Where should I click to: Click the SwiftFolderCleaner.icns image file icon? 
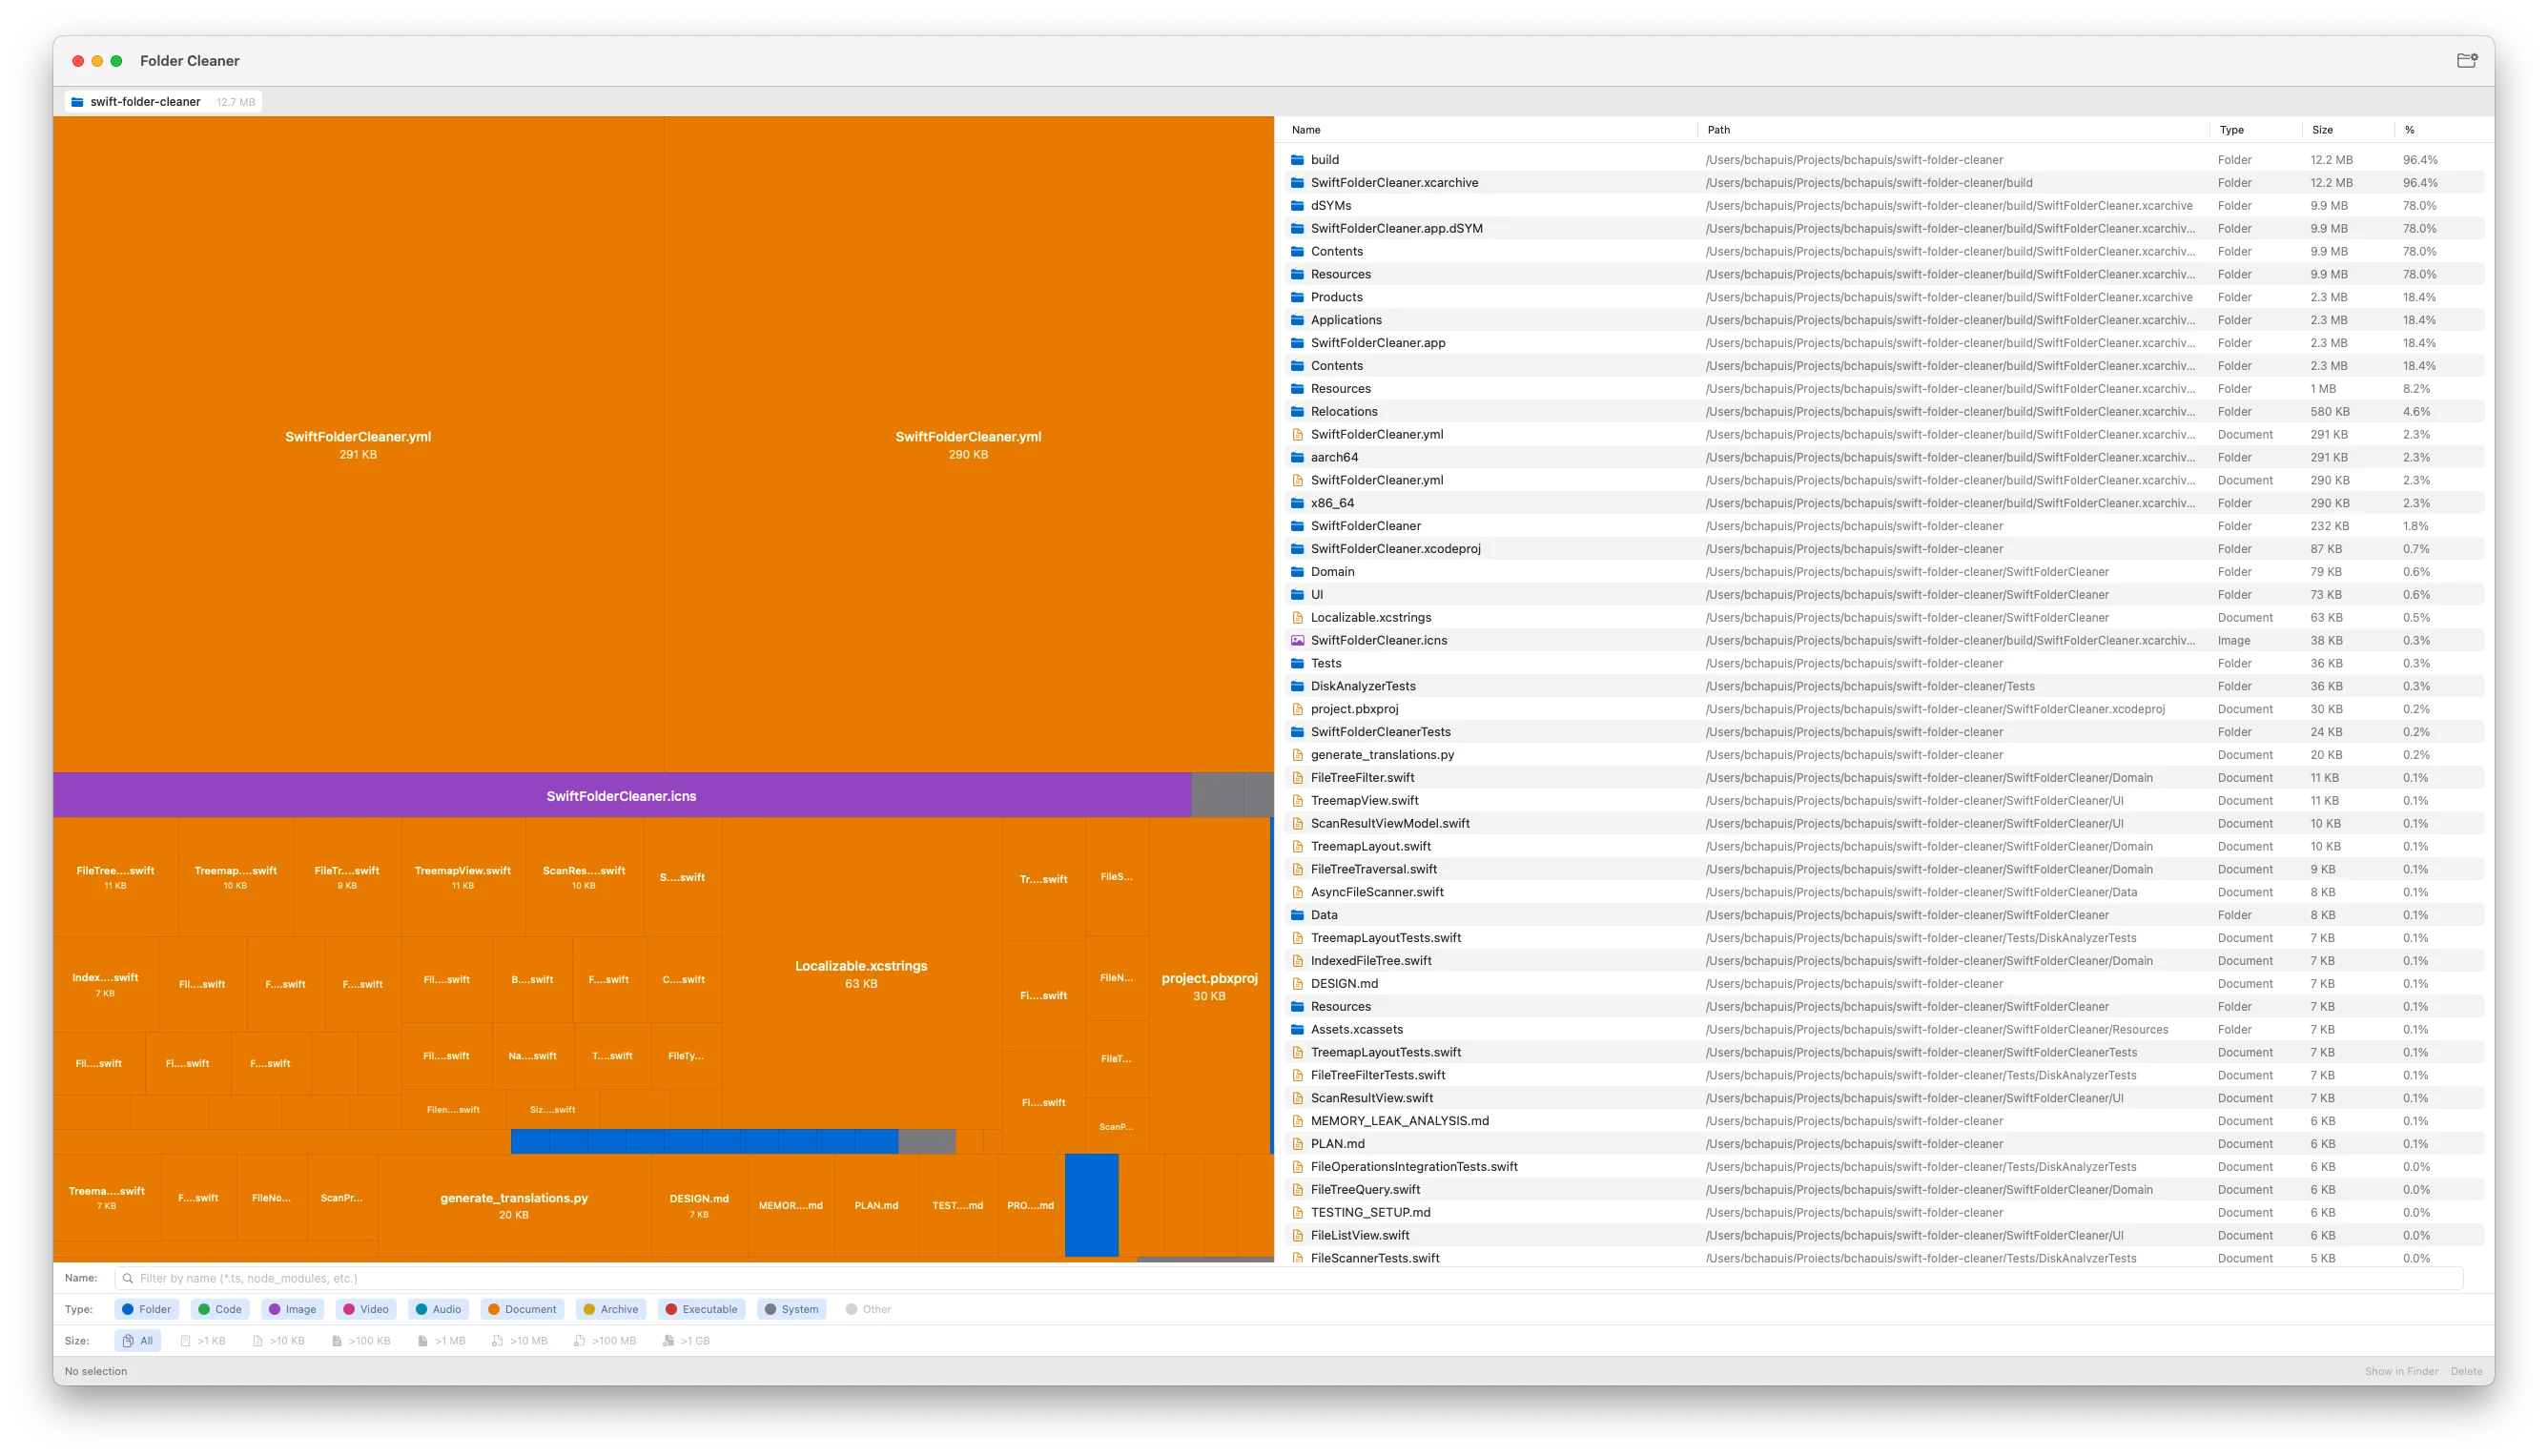pos(1297,641)
